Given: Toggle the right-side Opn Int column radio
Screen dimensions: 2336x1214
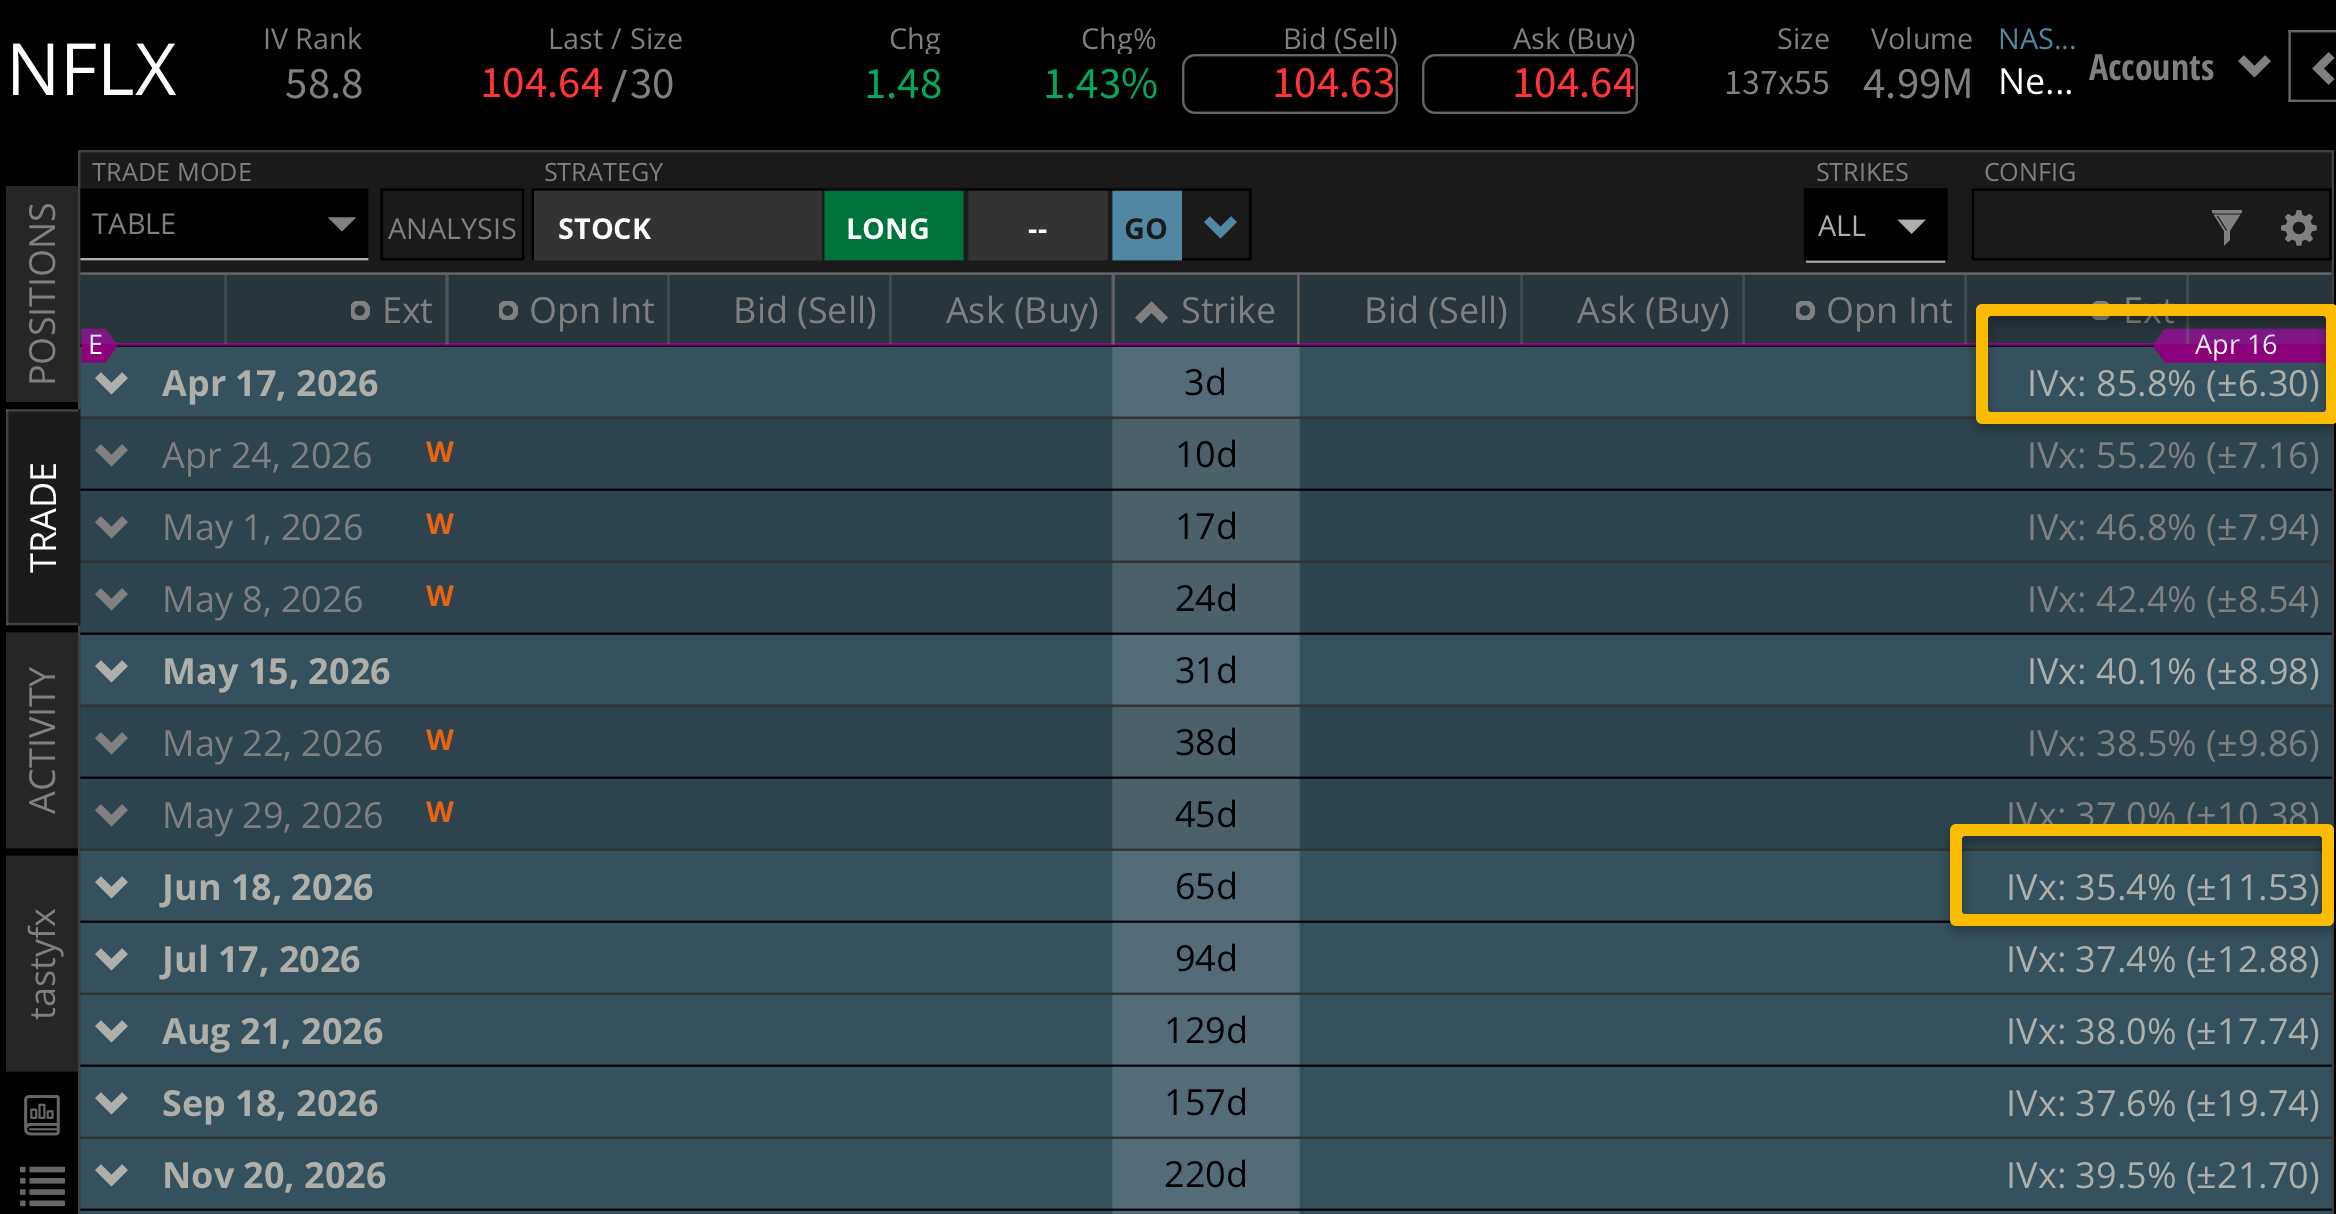Looking at the screenshot, I should [x=1805, y=310].
